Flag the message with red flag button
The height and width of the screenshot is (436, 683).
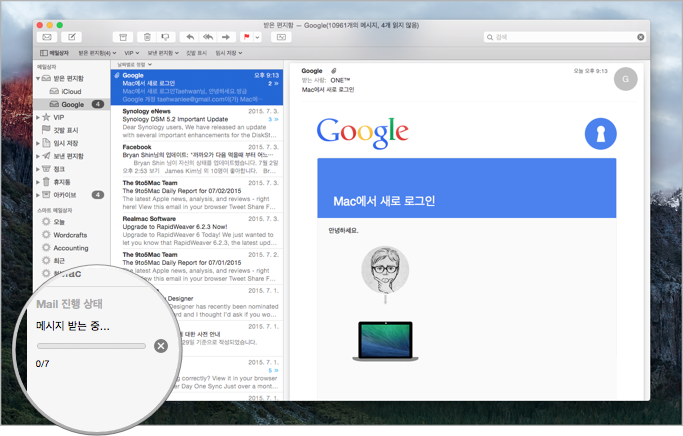[x=247, y=37]
